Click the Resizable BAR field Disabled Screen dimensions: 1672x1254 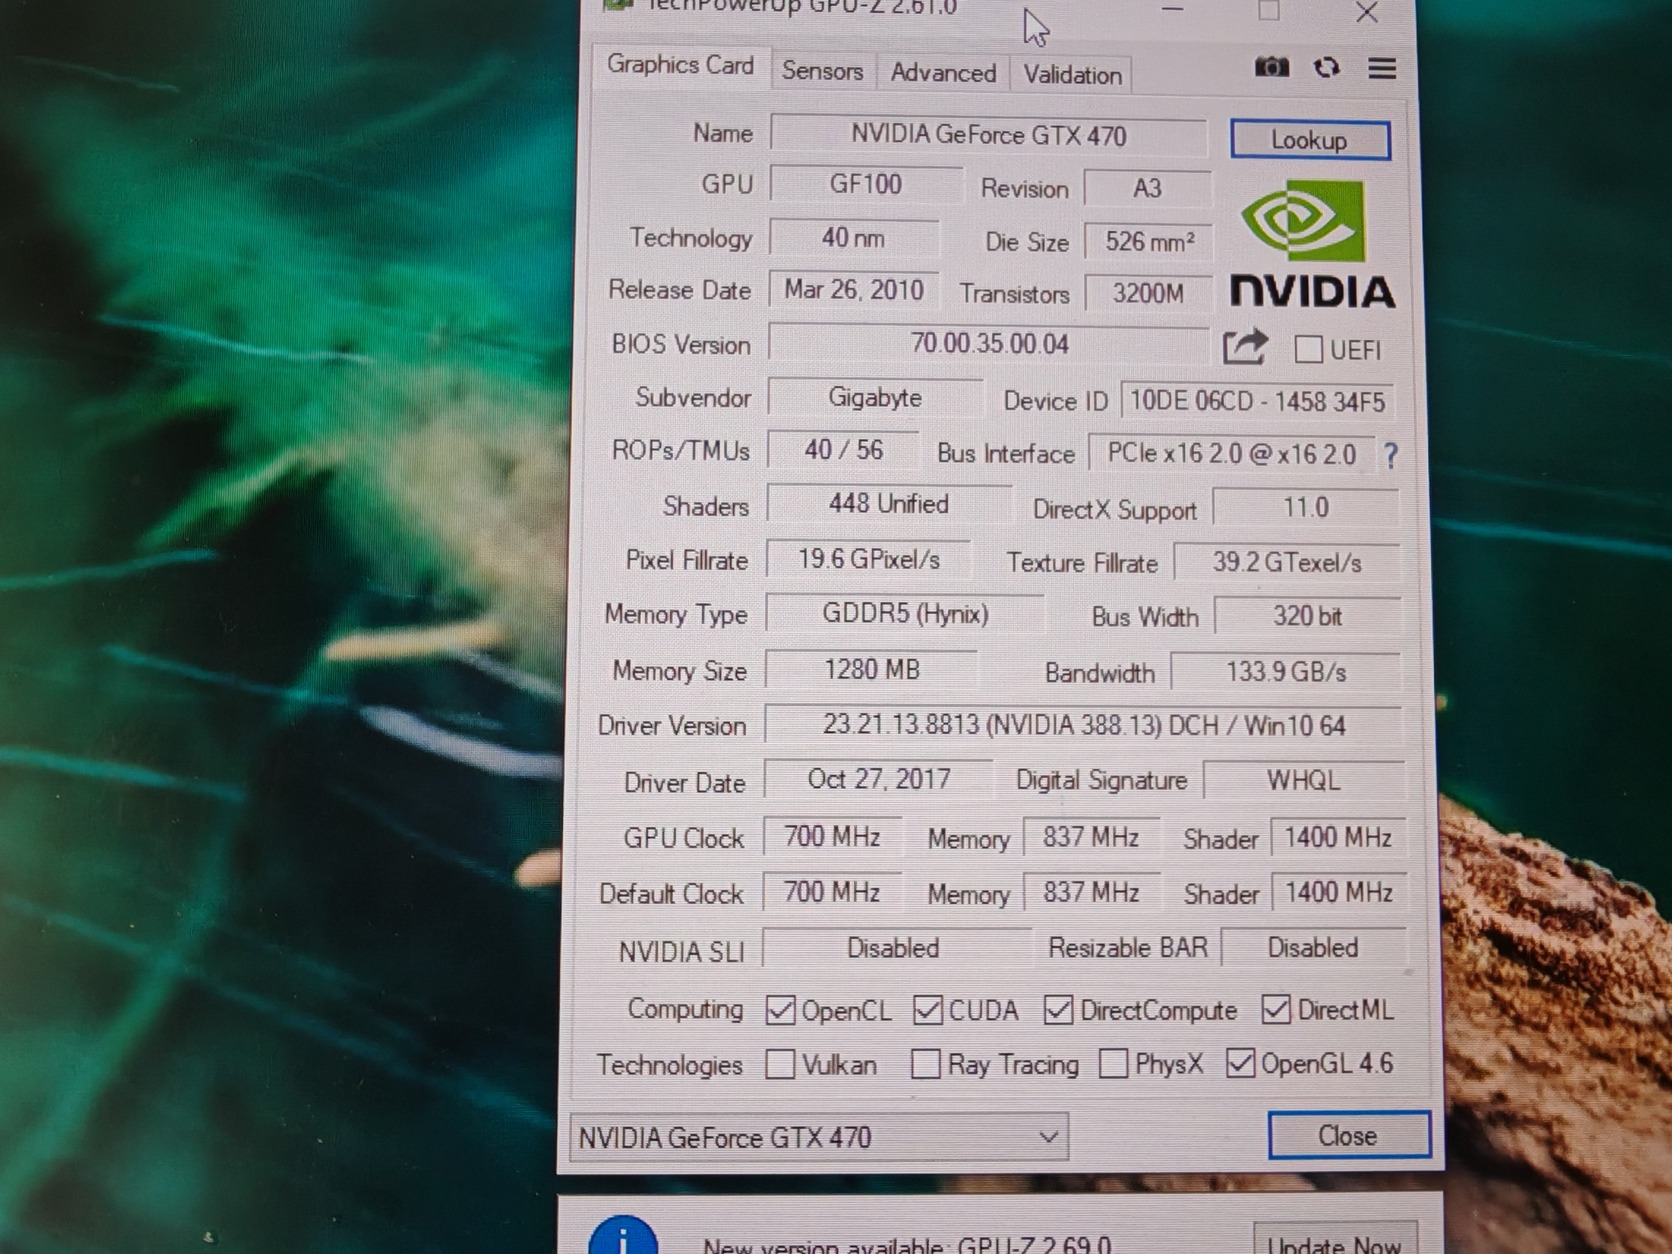point(1313,947)
